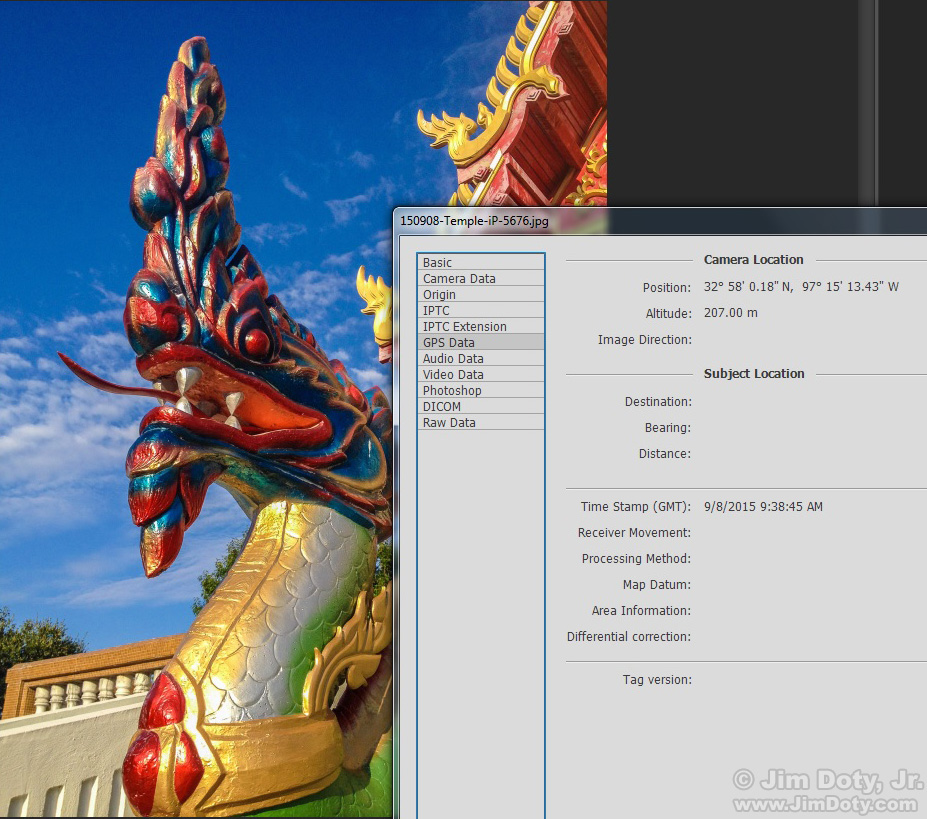Click the Distance label
The height and width of the screenshot is (819, 927).
point(665,454)
